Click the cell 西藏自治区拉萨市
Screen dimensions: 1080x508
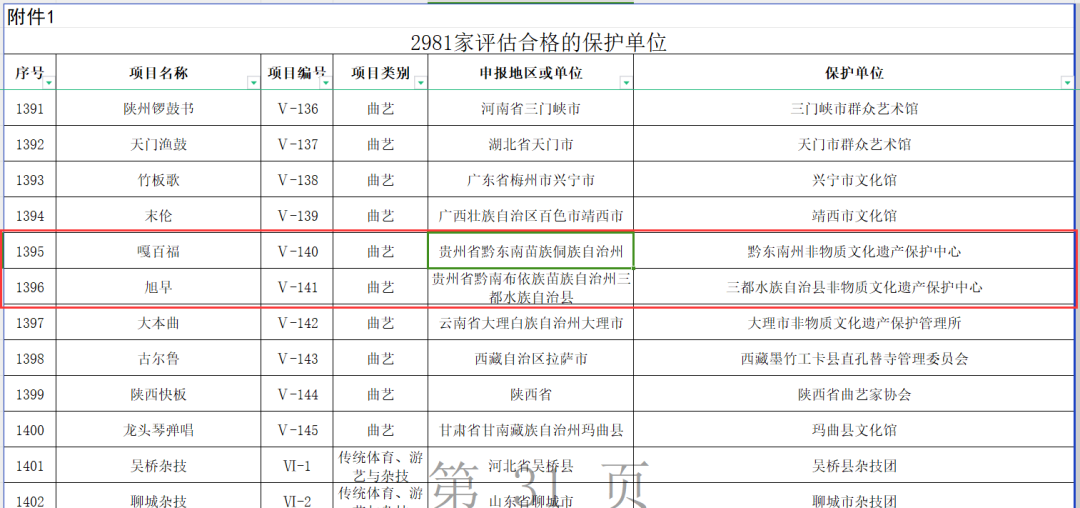(530, 359)
